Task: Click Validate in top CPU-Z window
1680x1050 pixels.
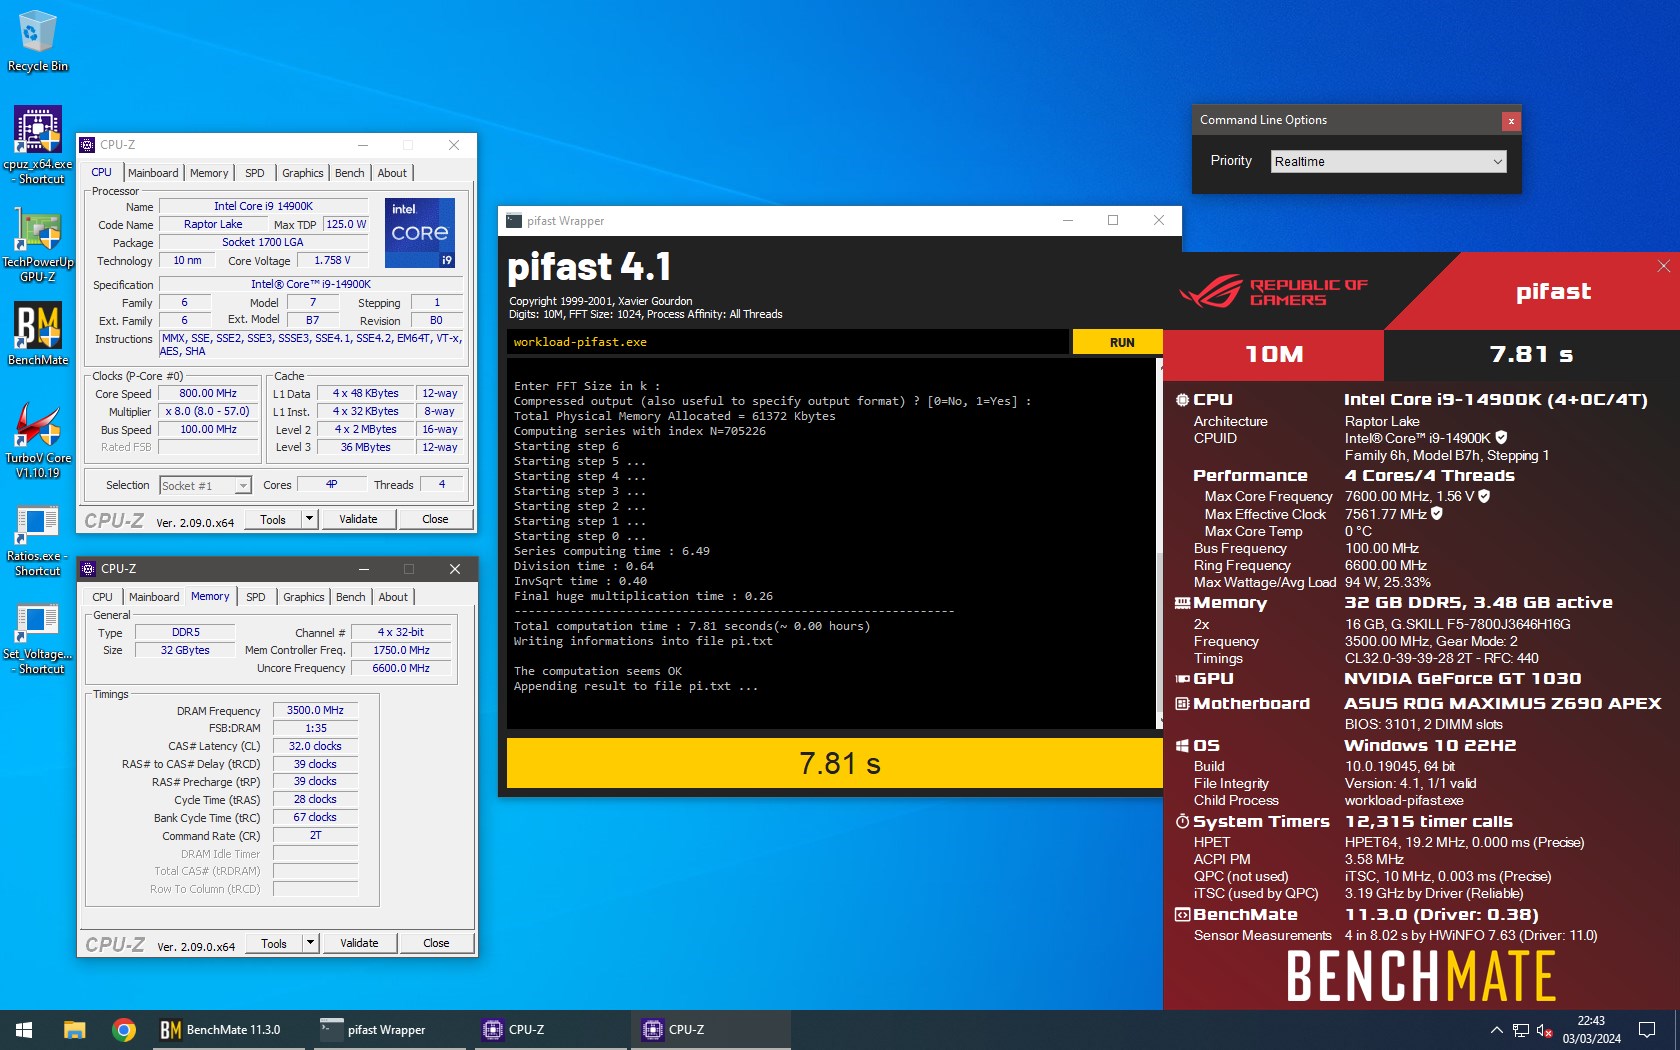Action: (359, 519)
